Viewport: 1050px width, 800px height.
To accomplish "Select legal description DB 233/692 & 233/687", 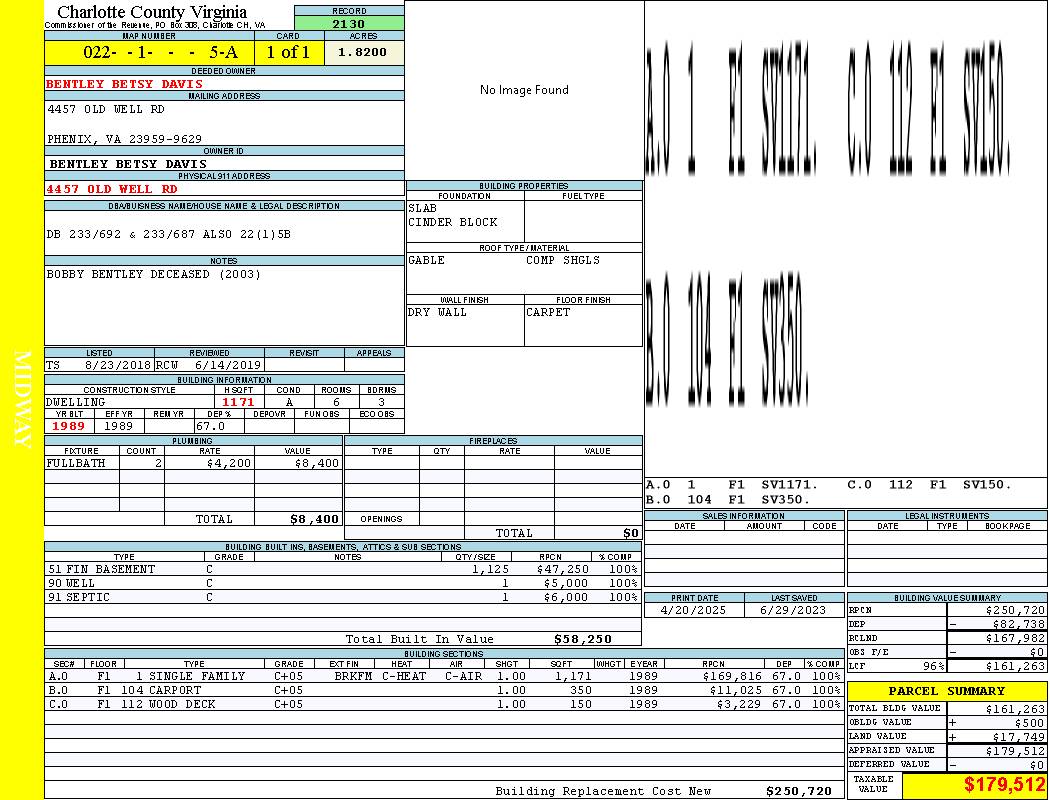I will [x=121, y=234].
